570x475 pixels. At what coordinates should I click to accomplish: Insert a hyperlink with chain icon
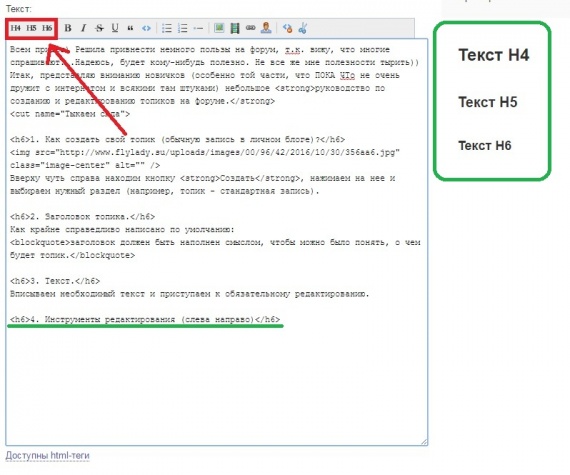[250, 28]
